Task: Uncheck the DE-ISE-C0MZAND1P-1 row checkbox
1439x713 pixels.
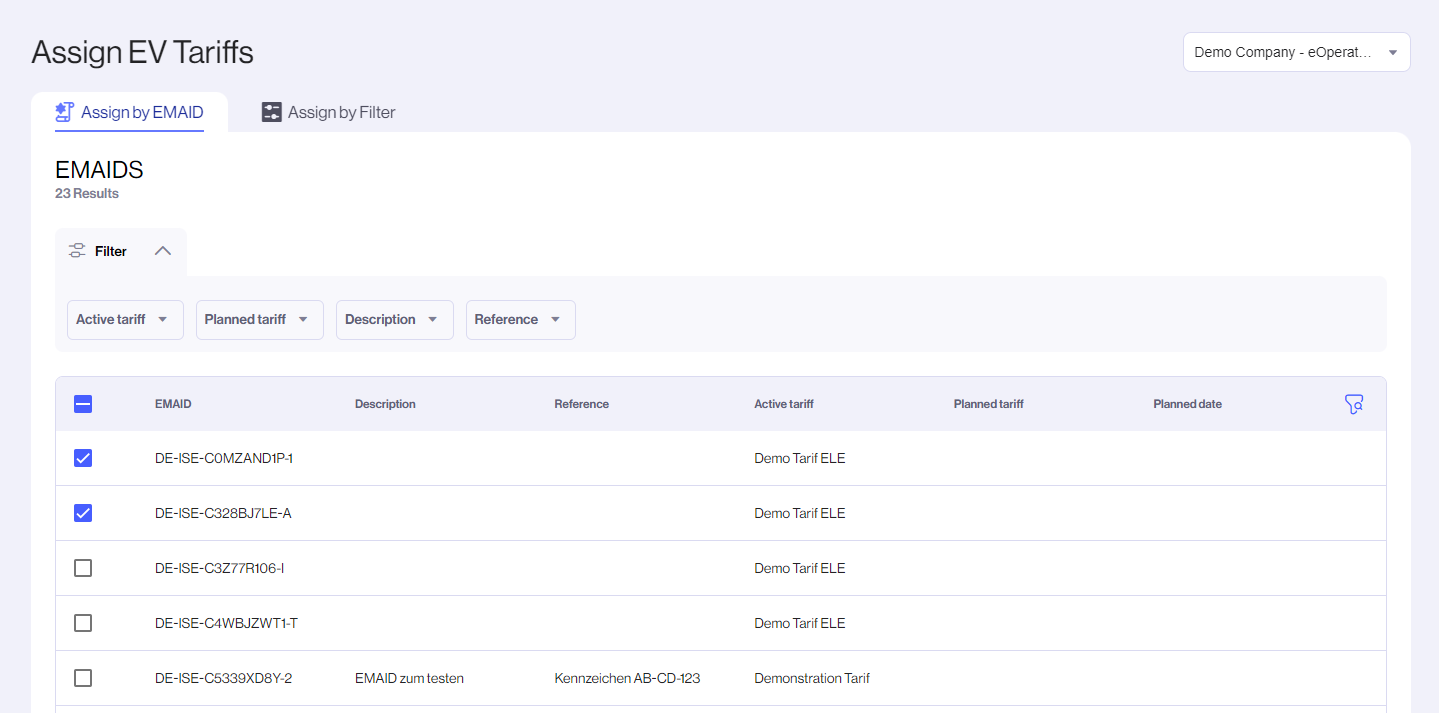Action: coord(83,458)
